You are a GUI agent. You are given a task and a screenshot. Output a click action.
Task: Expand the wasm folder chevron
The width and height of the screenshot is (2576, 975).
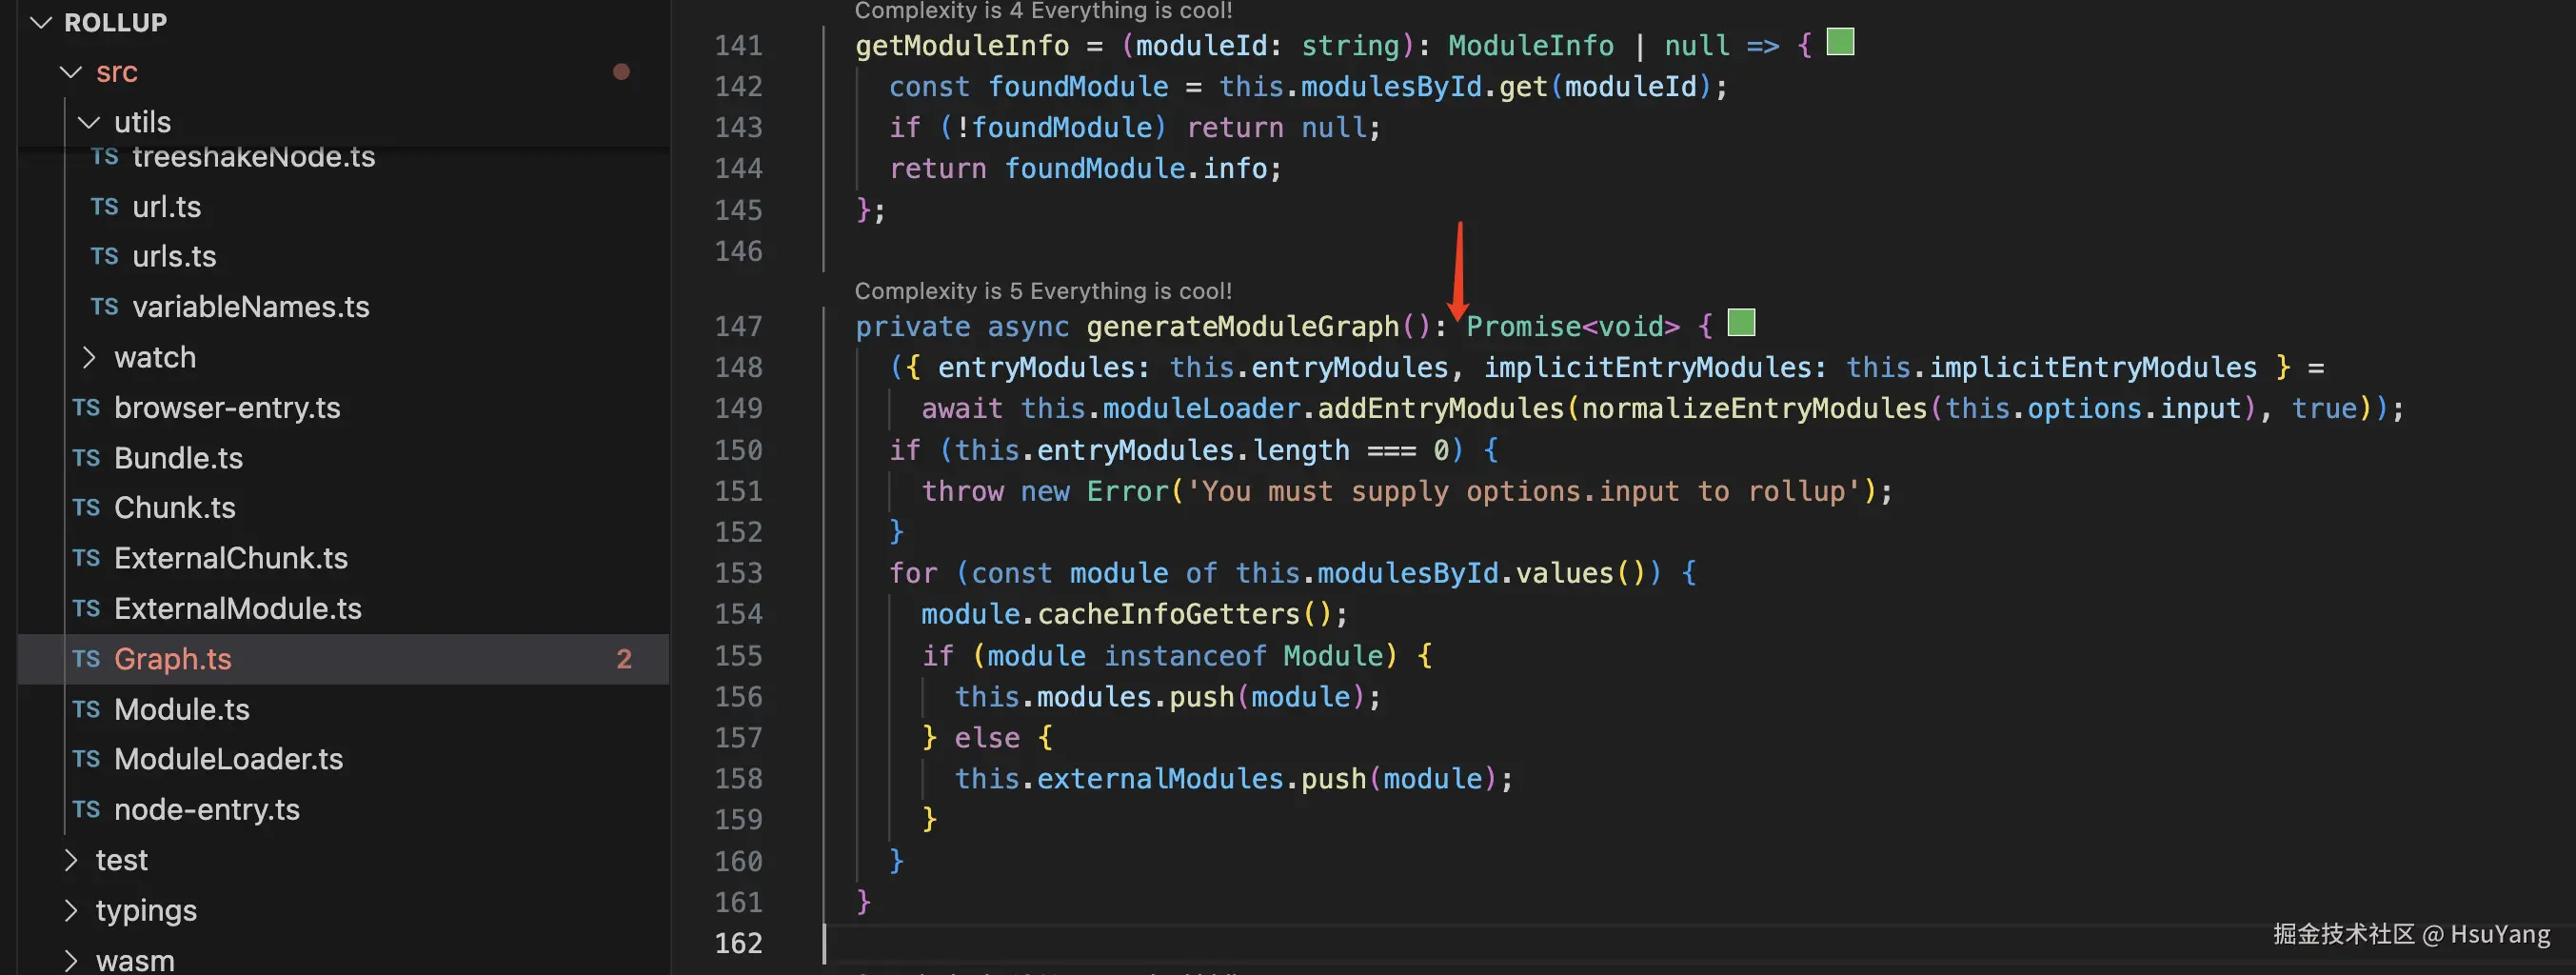(71, 960)
